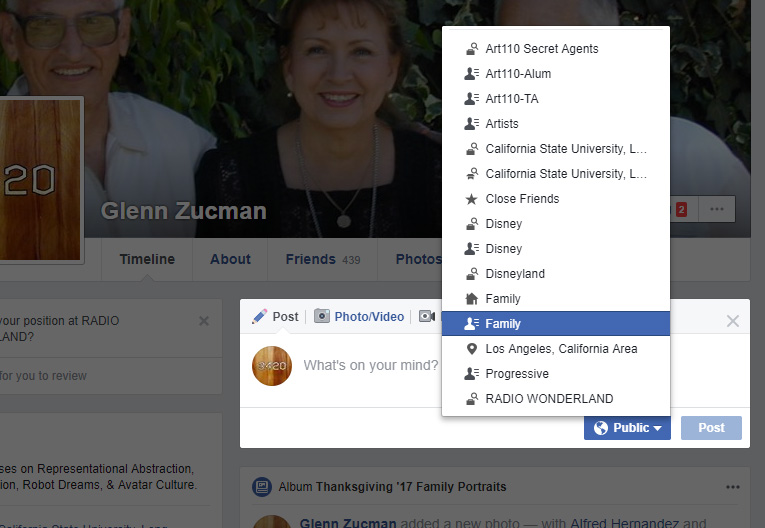Viewport: 765px width, 528px height.
Task: Choose RADIO WONDERLAND audience
Action: [x=556, y=398]
